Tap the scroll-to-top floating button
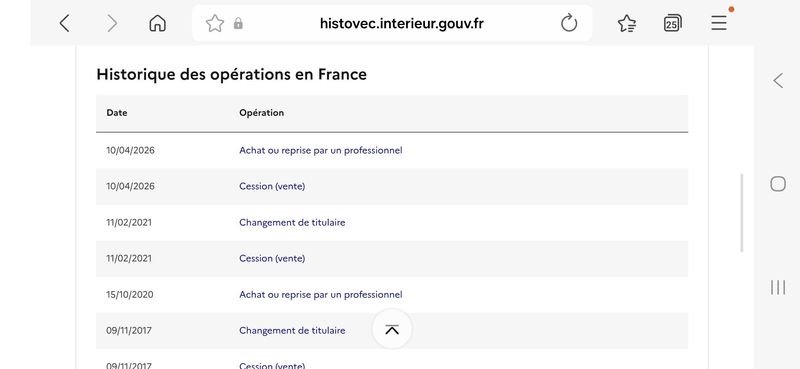The image size is (800, 369). (392, 329)
